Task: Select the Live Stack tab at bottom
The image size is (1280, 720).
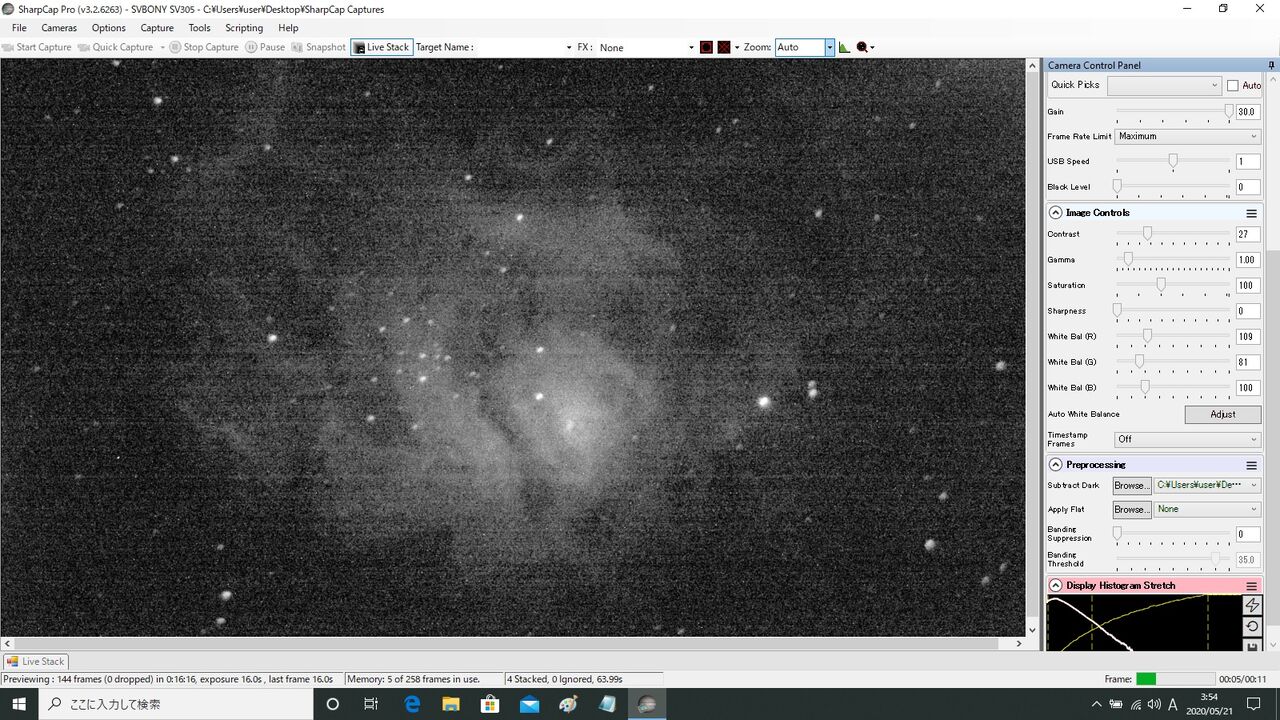Action: 35,661
